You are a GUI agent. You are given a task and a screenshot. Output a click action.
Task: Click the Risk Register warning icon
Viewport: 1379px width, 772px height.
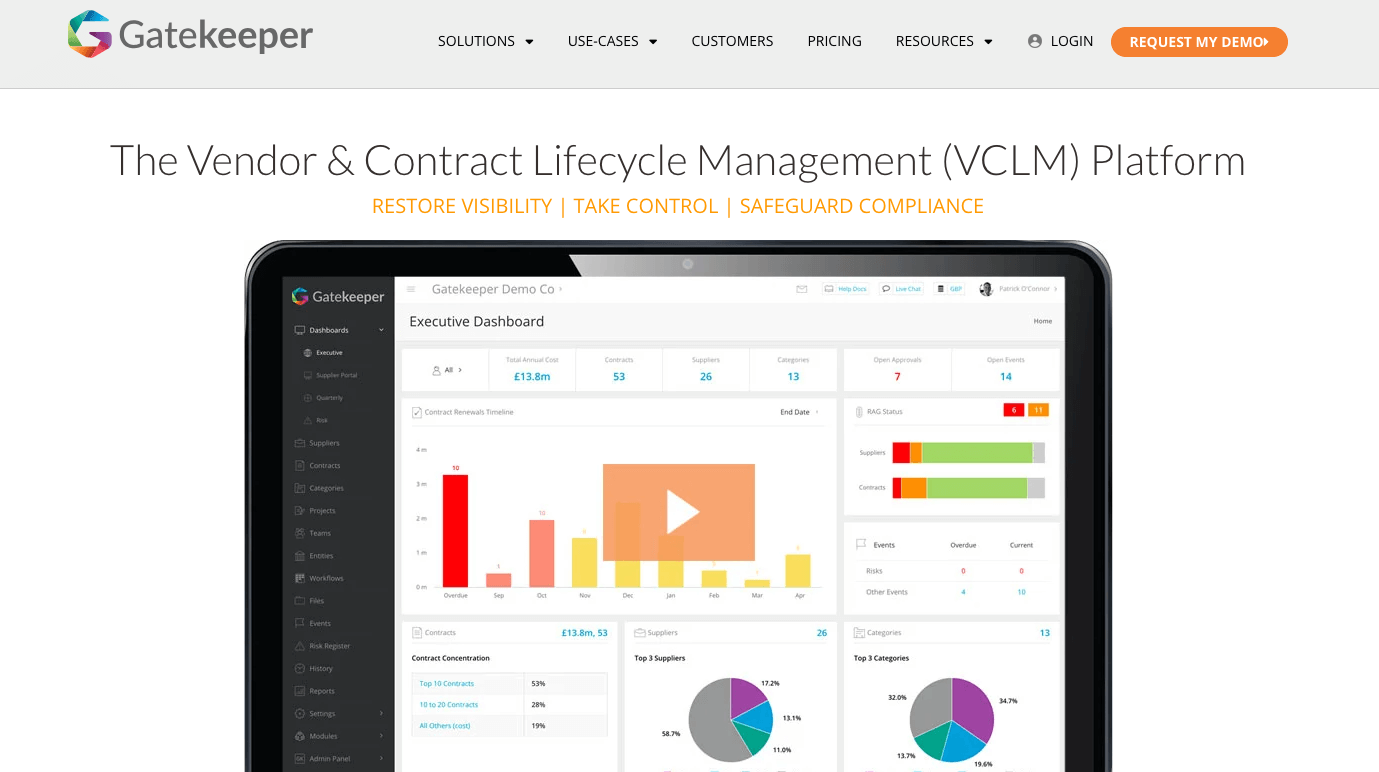(x=300, y=646)
